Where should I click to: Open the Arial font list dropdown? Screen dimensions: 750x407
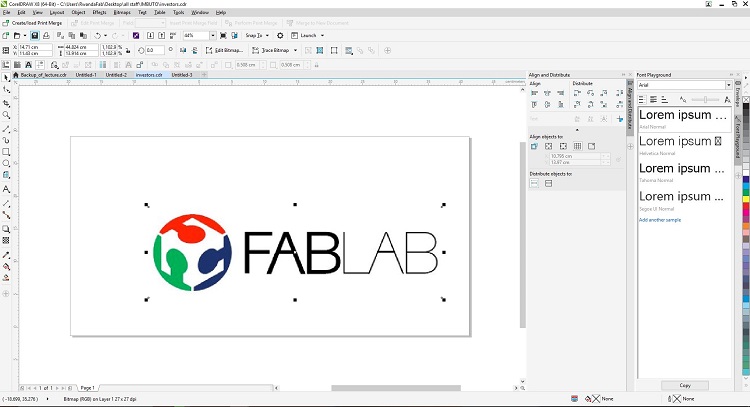728,85
